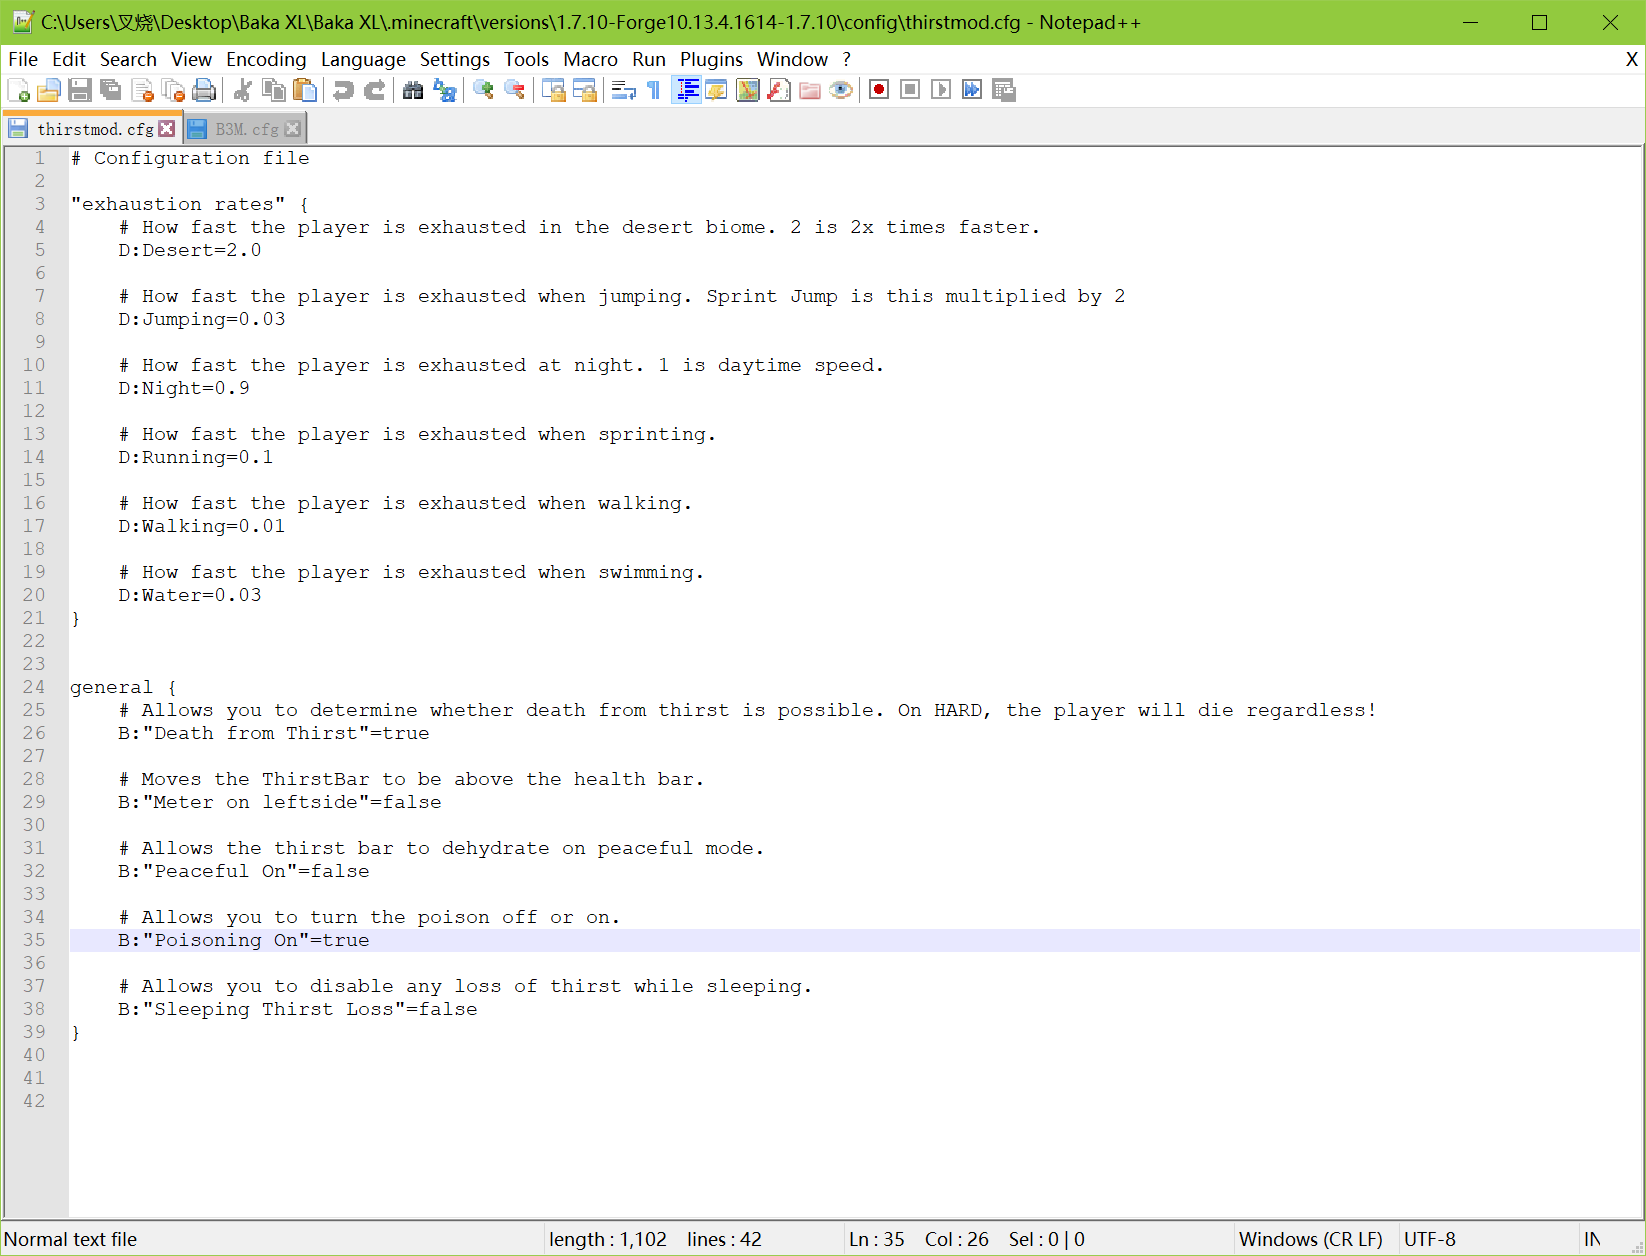Switch to the B3M.cfg tab
Screen dimensions: 1646x1256
[x=246, y=130]
